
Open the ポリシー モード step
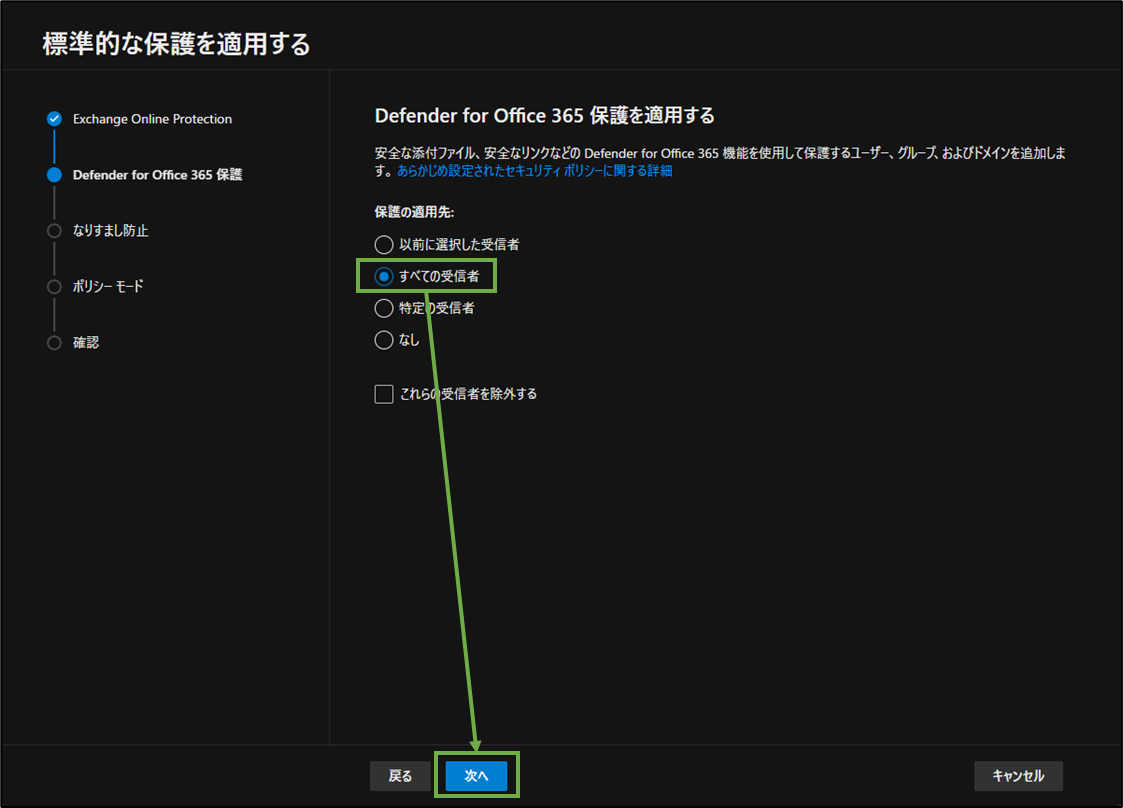108,287
